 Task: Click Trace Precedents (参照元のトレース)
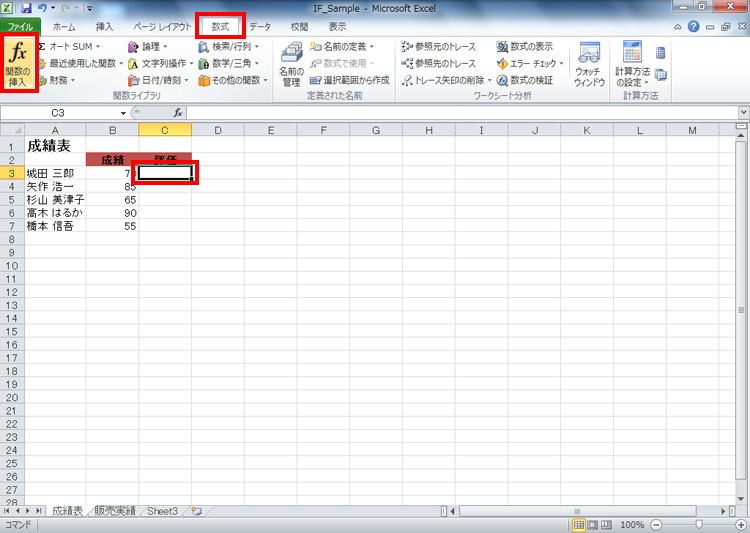click(439, 46)
